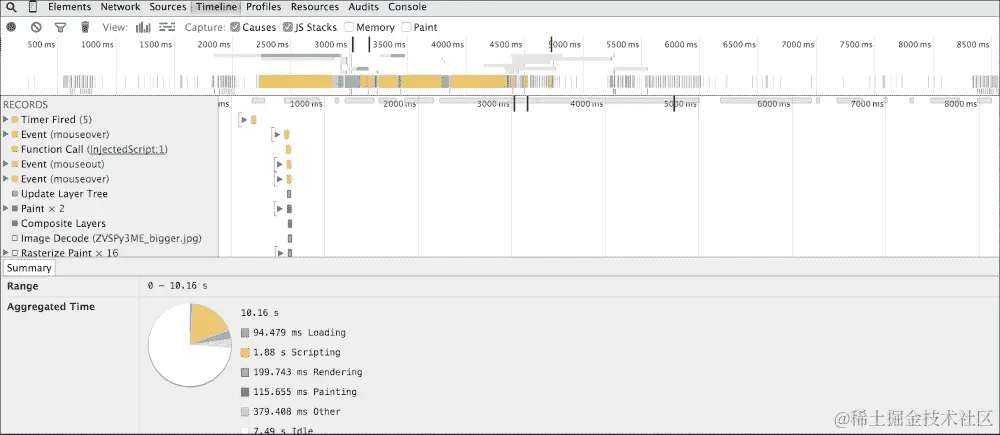This screenshot has width=1000, height=435.
Task: Select the Composite Layers record
Action: tap(109, 223)
